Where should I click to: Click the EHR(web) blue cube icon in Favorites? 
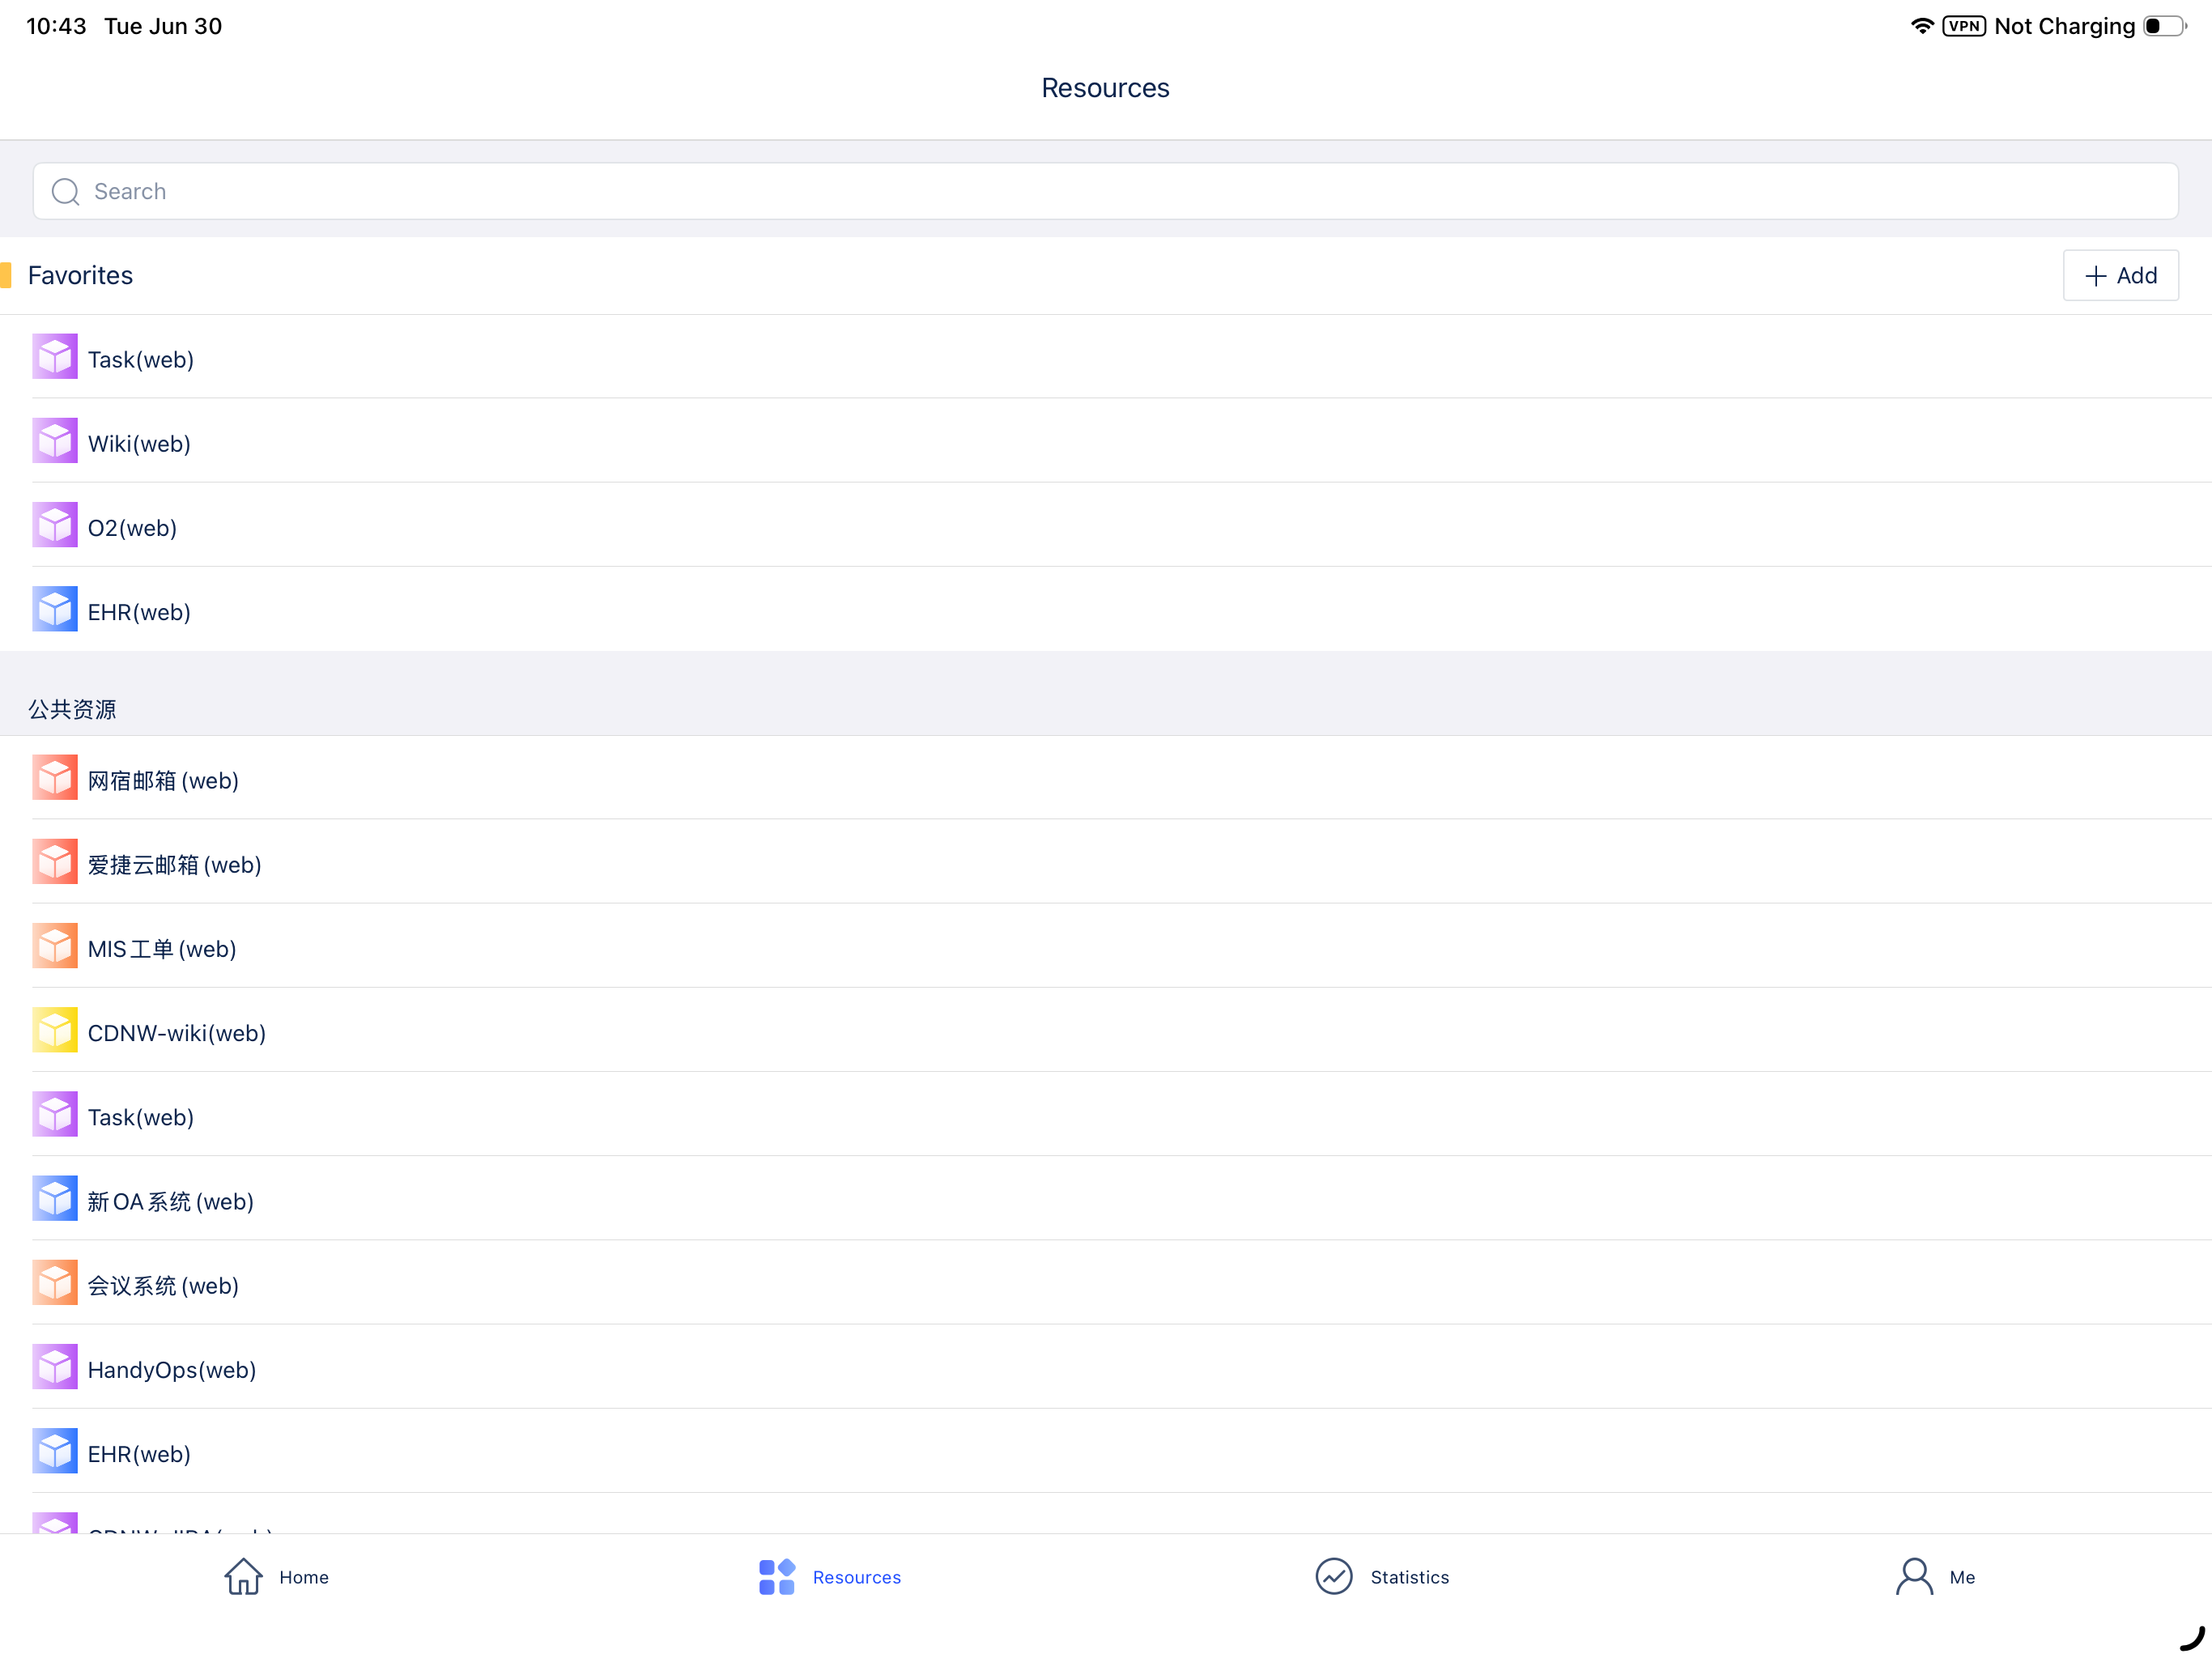[55, 609]
